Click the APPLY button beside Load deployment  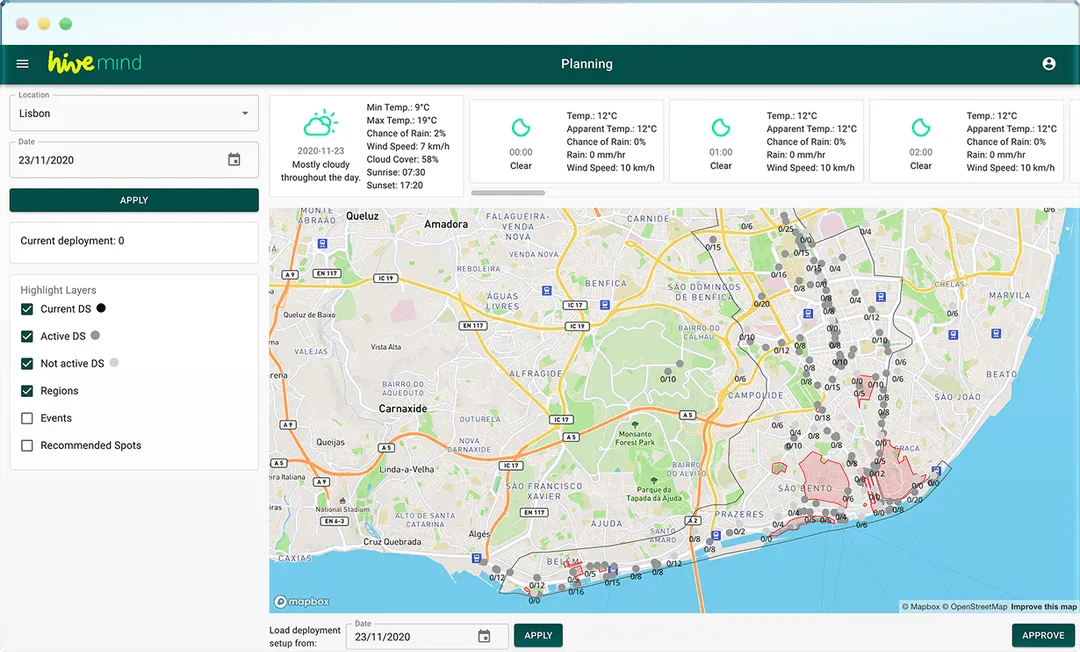point(538,635)
